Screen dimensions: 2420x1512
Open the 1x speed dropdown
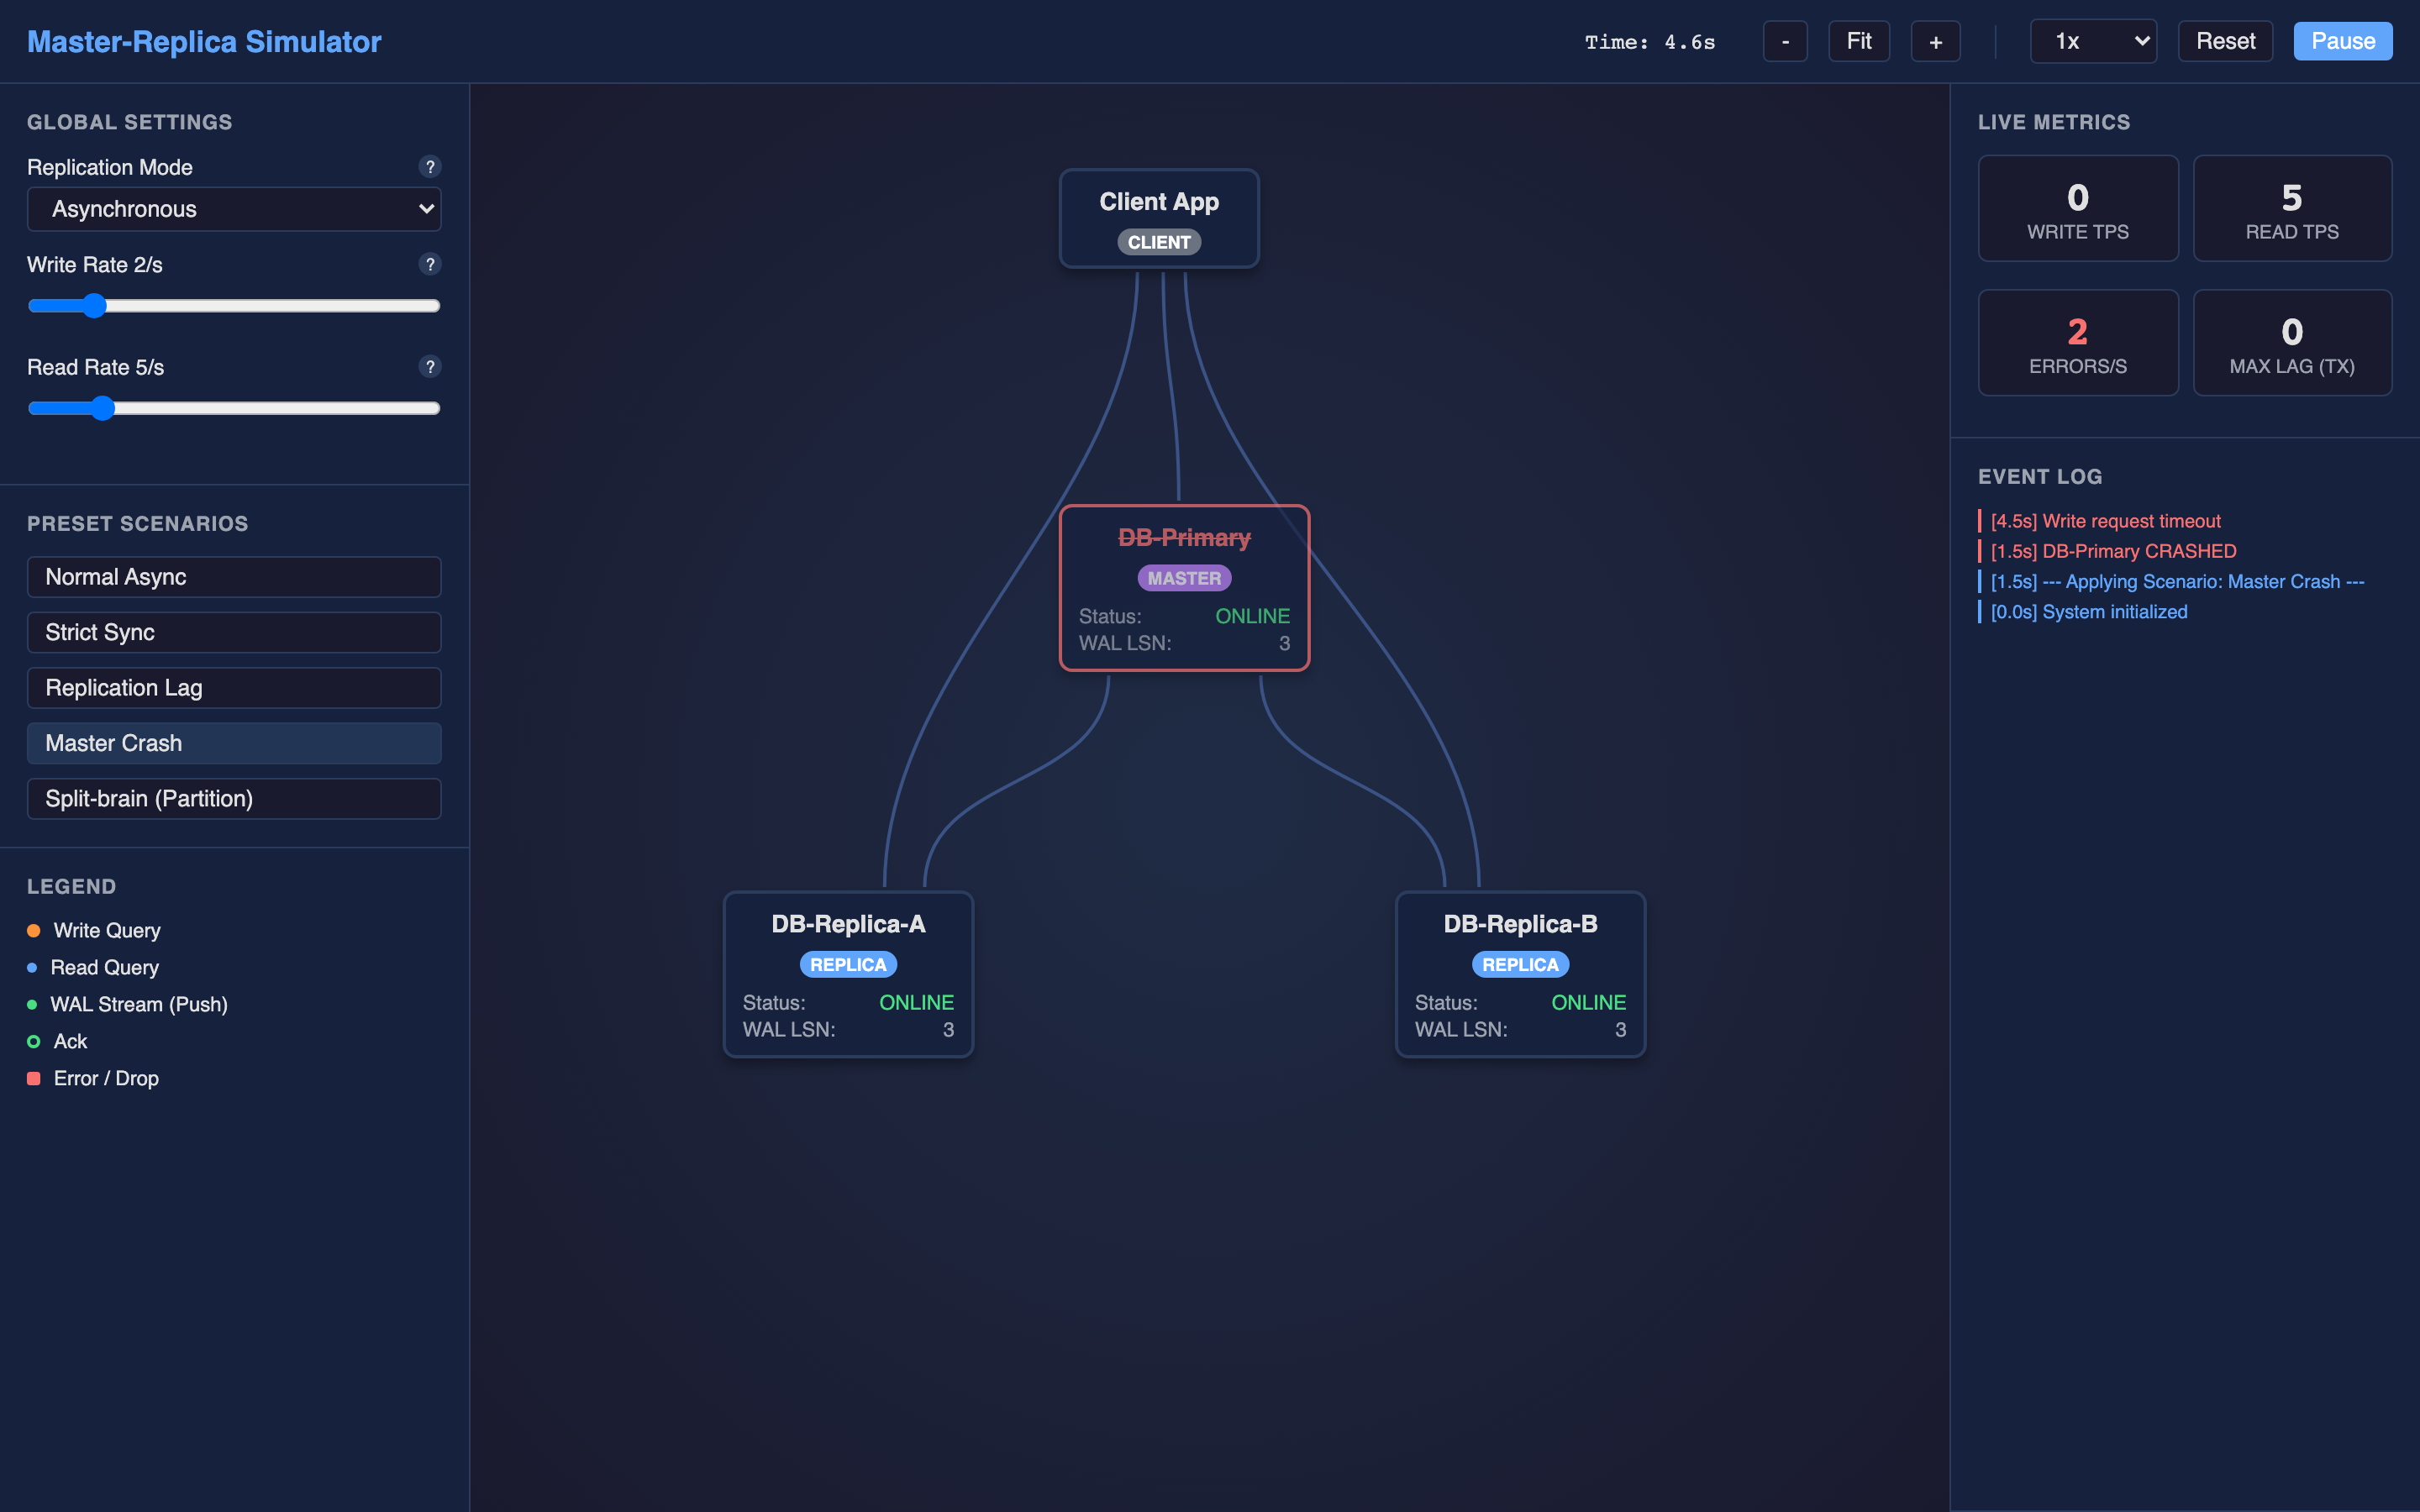(x=2093, y=42)
